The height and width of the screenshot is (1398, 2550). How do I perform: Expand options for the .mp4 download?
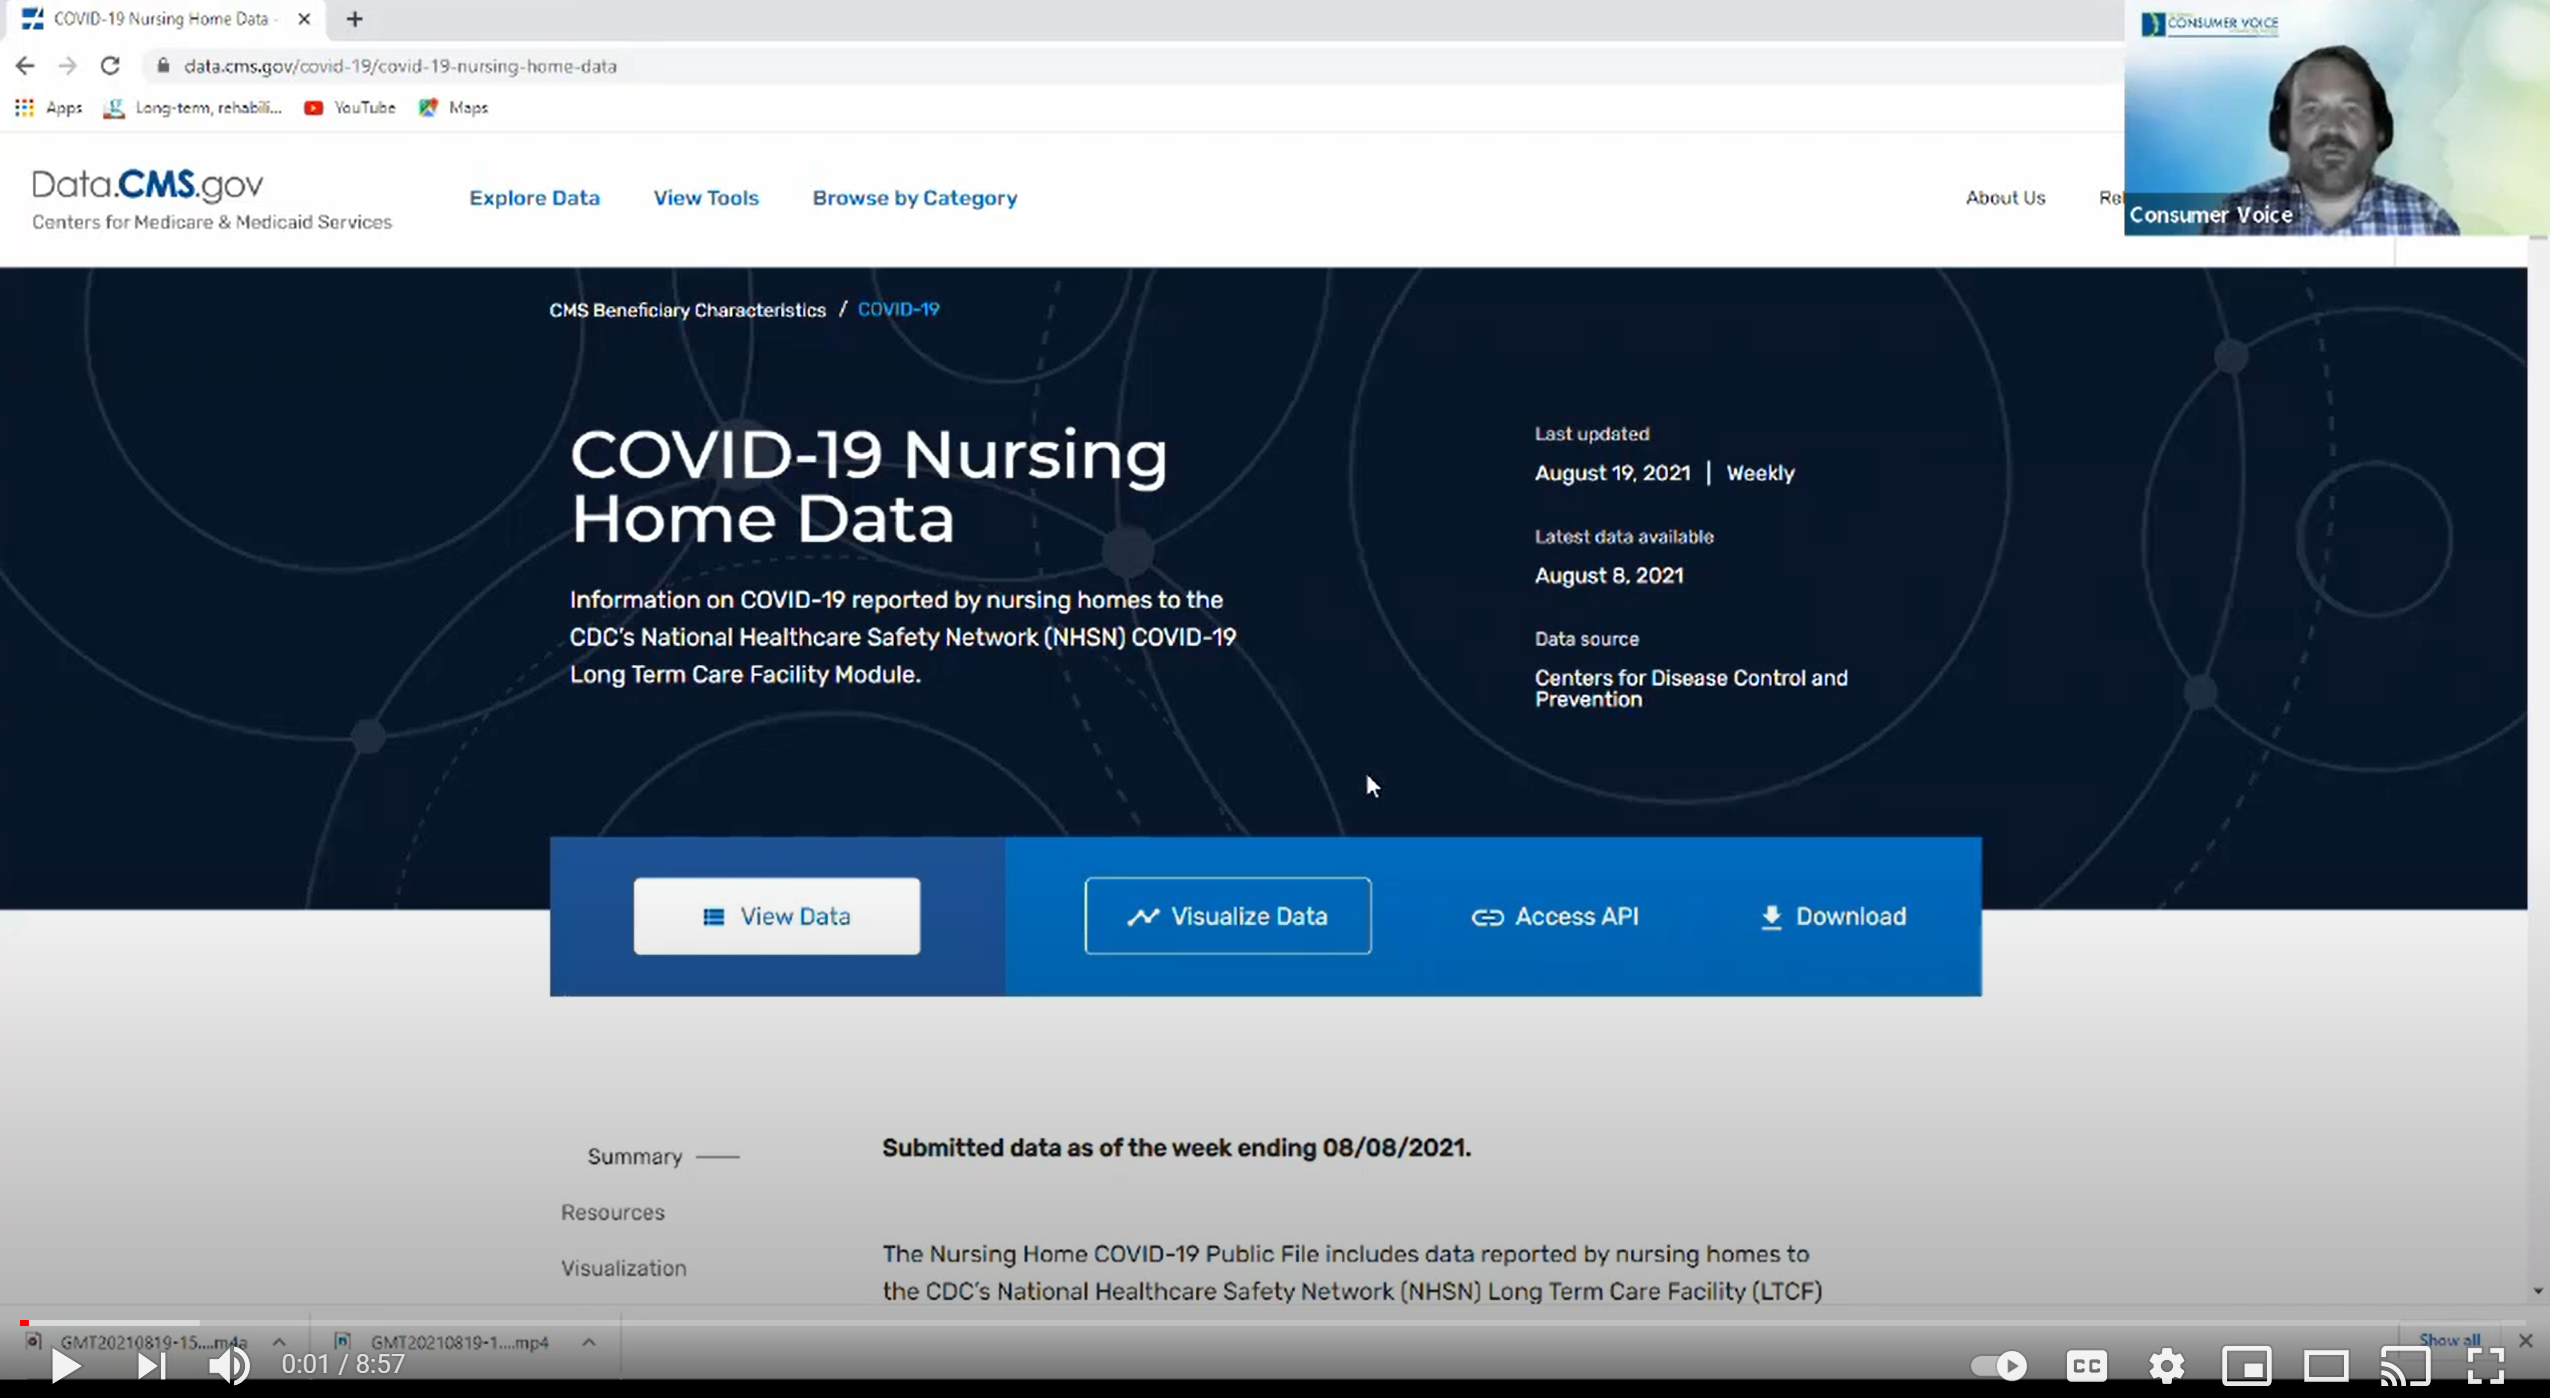coord(589,1342)
